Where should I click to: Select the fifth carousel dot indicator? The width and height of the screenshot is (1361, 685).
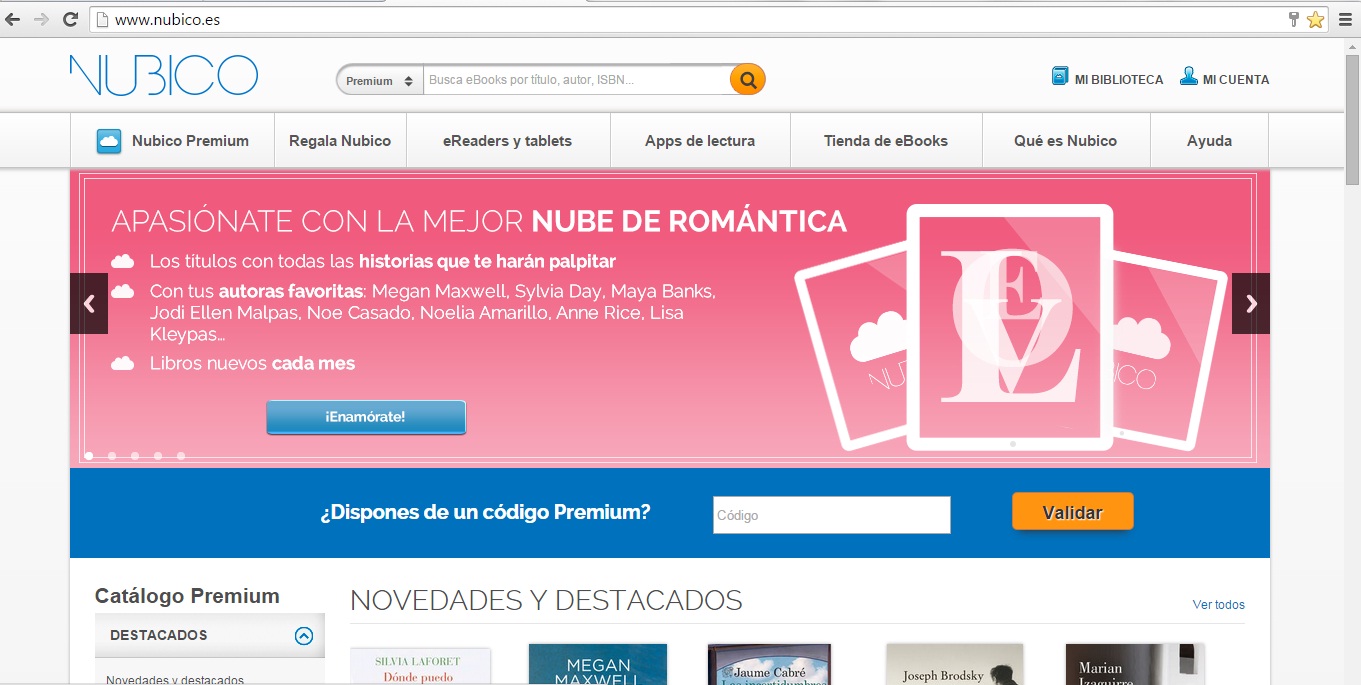click(181, 456)
